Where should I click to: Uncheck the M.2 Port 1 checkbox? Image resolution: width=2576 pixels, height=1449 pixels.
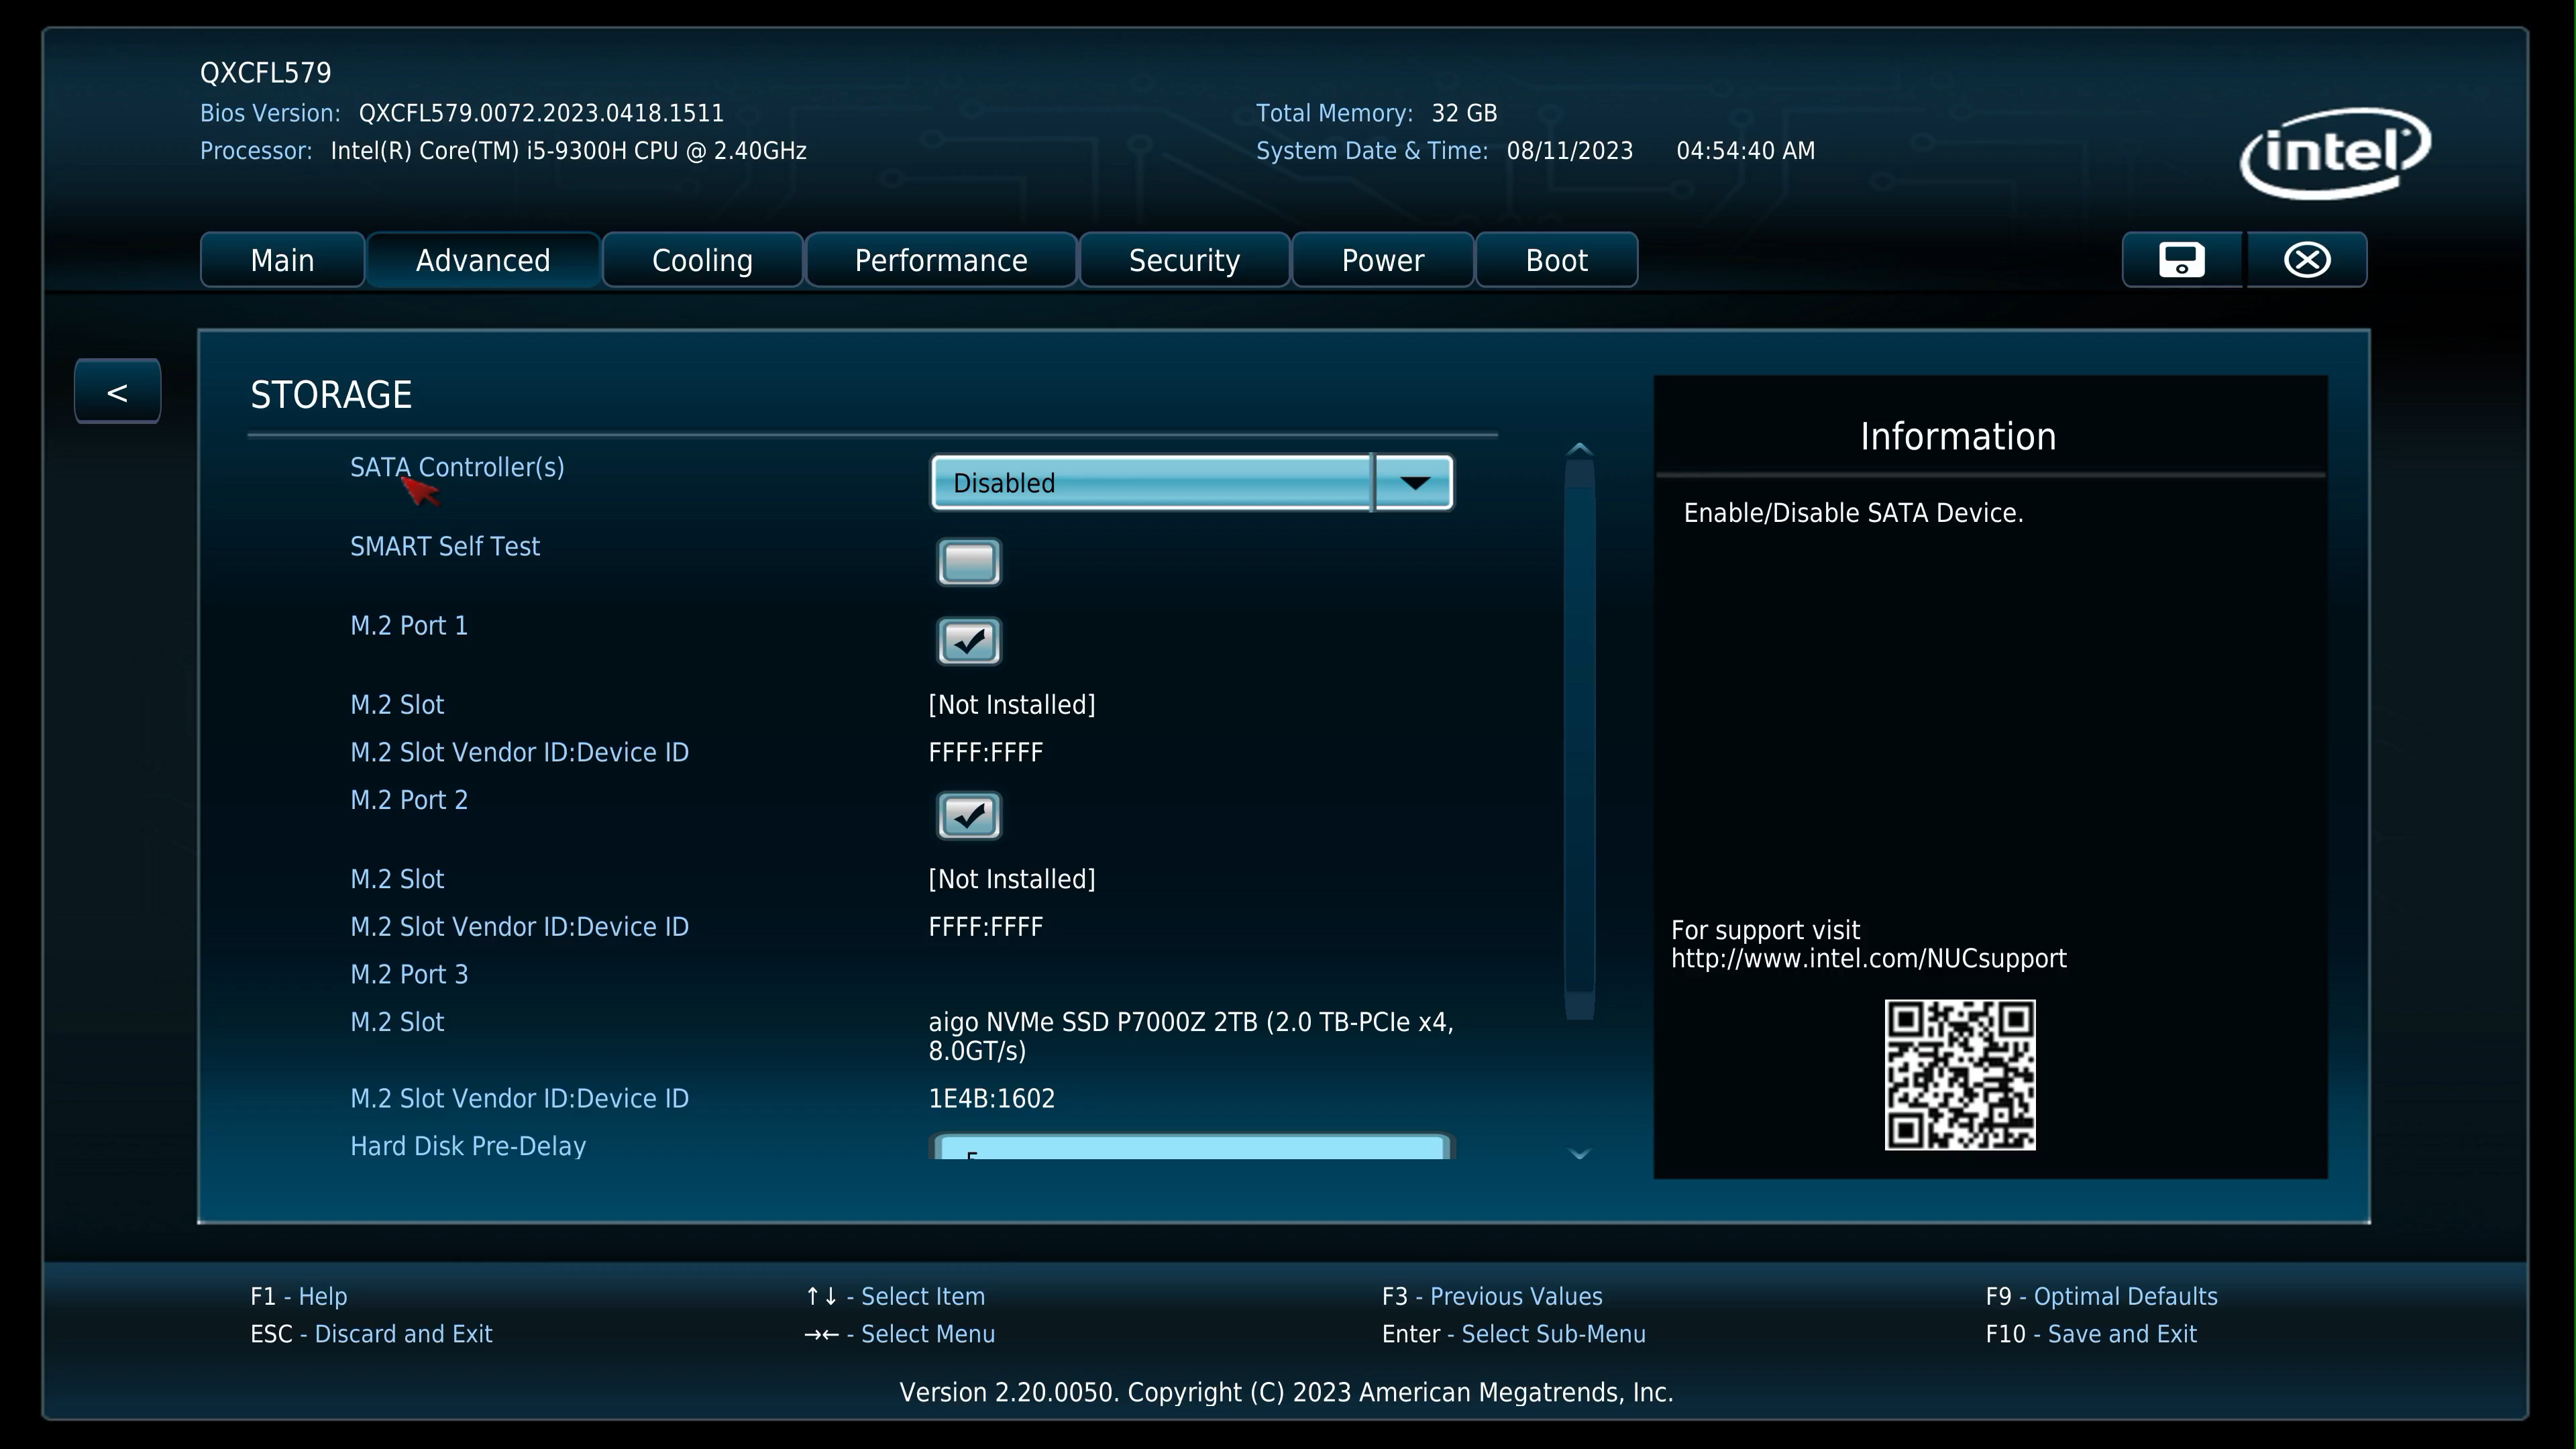pyautogui.click(x=968, y=641)
